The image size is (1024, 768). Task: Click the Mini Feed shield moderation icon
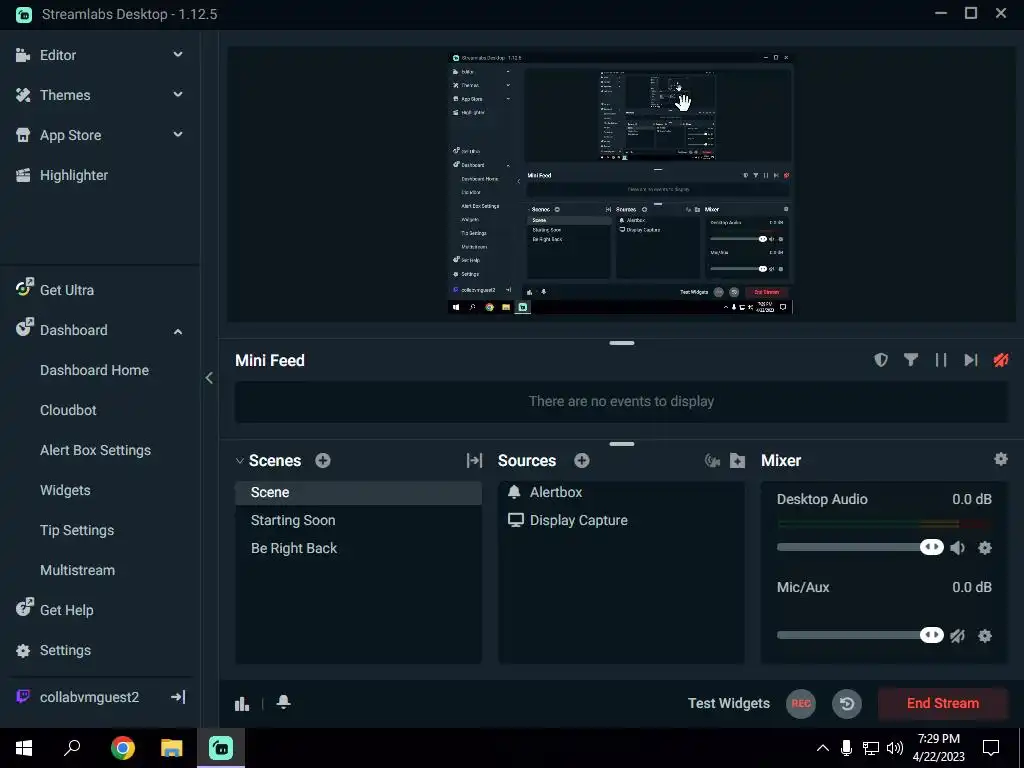[x=881, y=360]
